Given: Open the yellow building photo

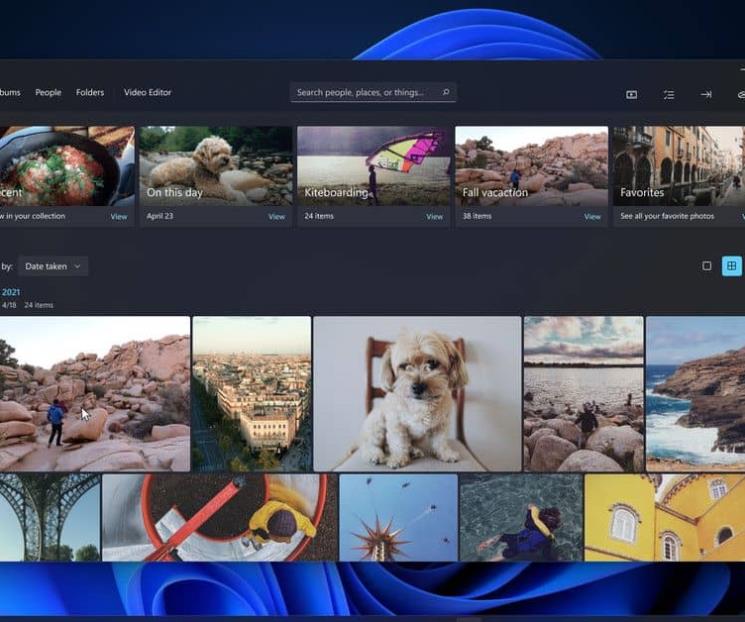Looking at the screenshot, I should click(x=665, y=517).
